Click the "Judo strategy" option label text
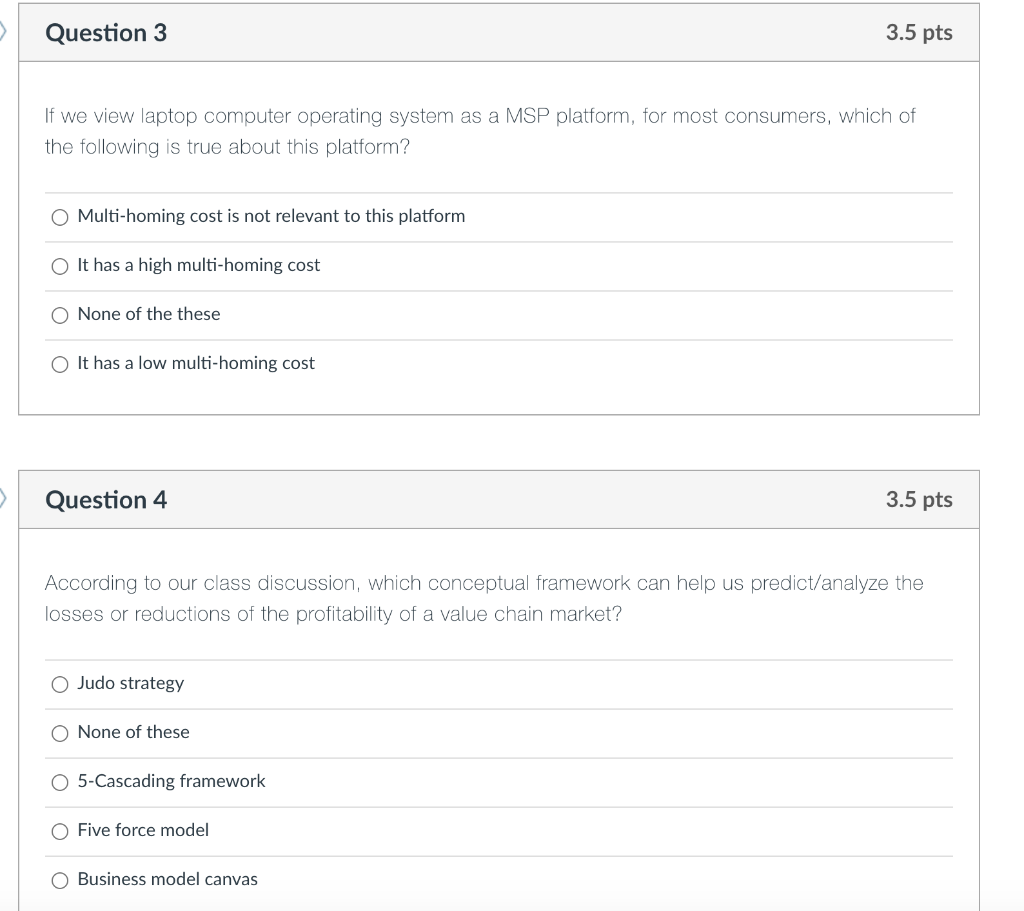The image size is (1024, 911). 130,683
